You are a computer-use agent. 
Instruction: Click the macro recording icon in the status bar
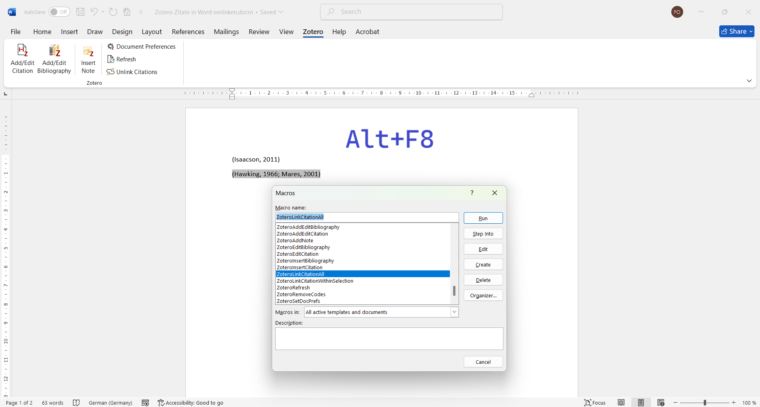point(145,403)
